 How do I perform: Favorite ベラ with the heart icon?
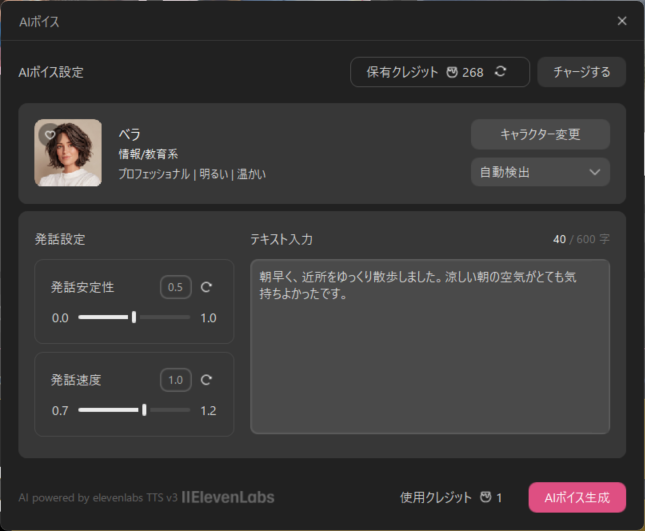pos(50,134)
